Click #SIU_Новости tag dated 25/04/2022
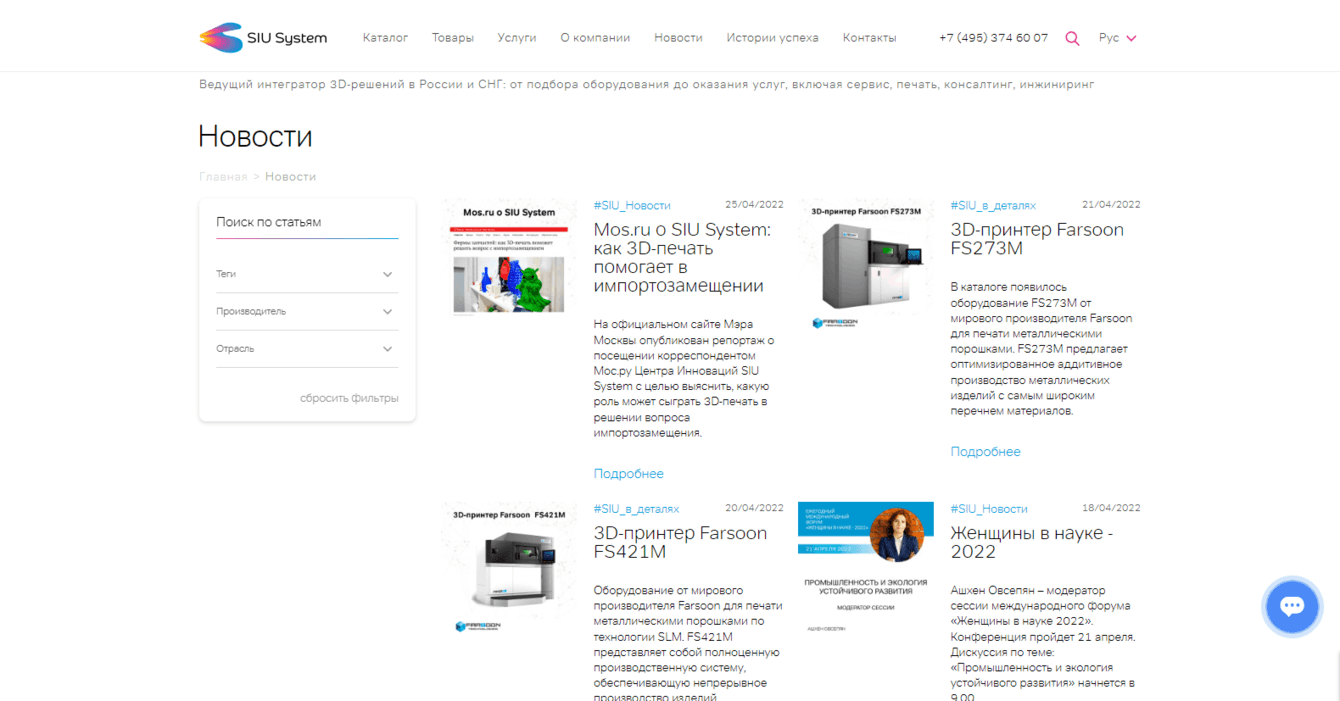This screenshot has width=1340, height=701. (632, 205)
